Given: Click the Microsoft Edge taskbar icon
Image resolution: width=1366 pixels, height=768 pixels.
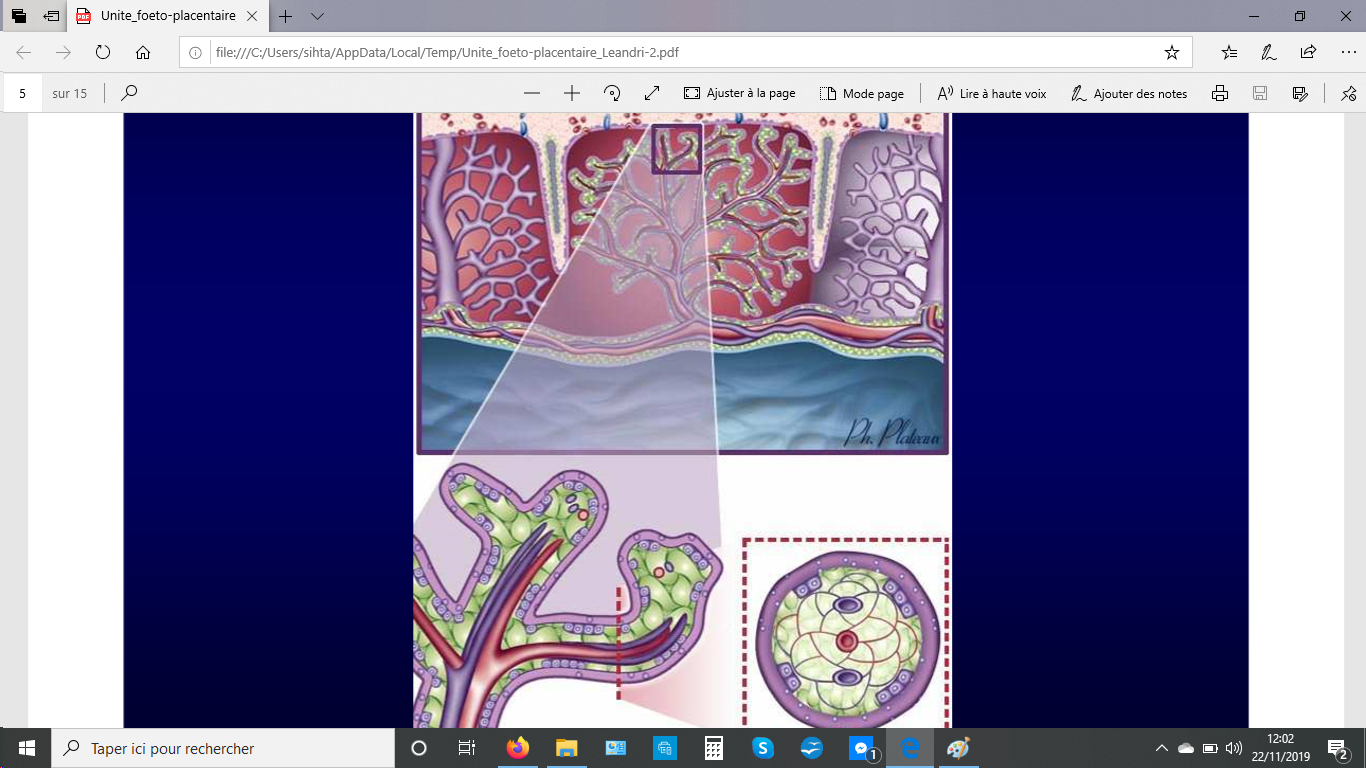Looking at the screenshot, I should [910, 748].
